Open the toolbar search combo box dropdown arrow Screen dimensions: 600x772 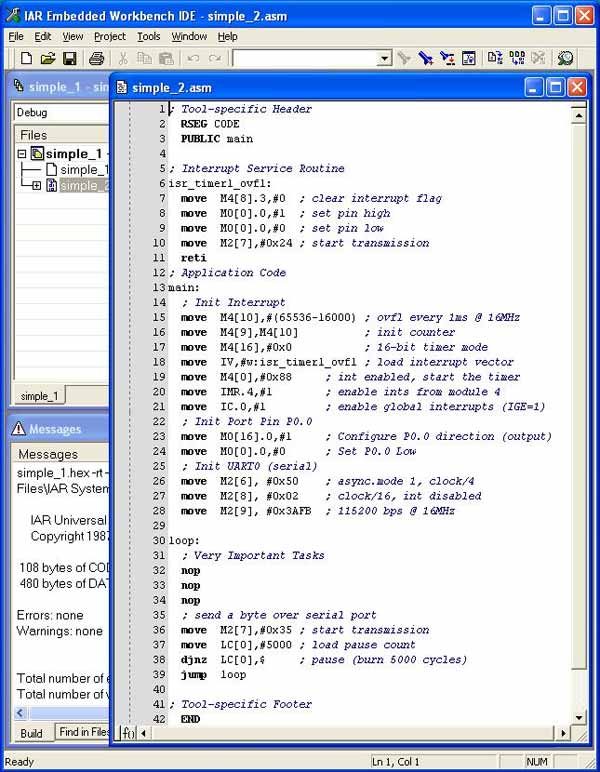(384, 59)
